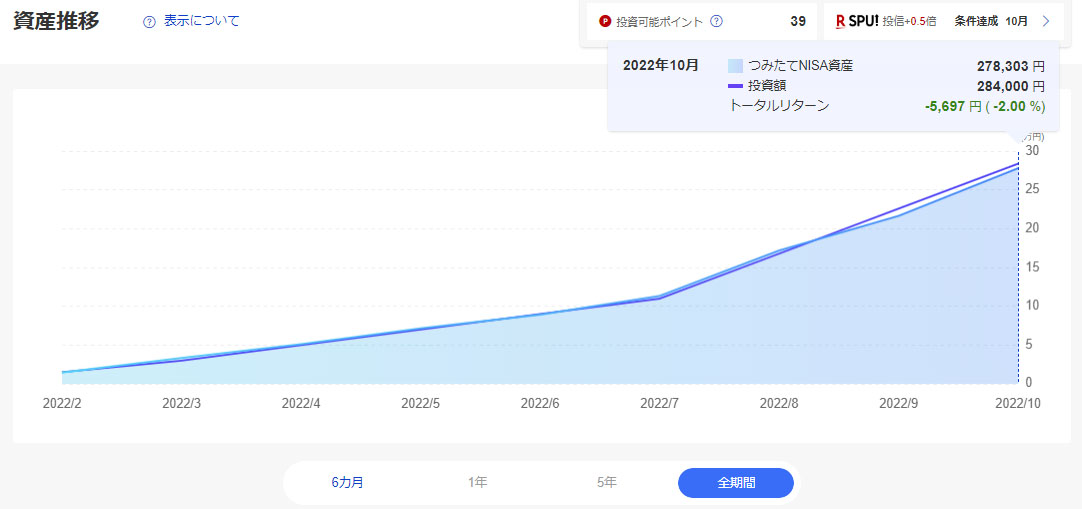Select the 1年 period tab
This screenshot has height=509, width=1082.
point(478,482)
